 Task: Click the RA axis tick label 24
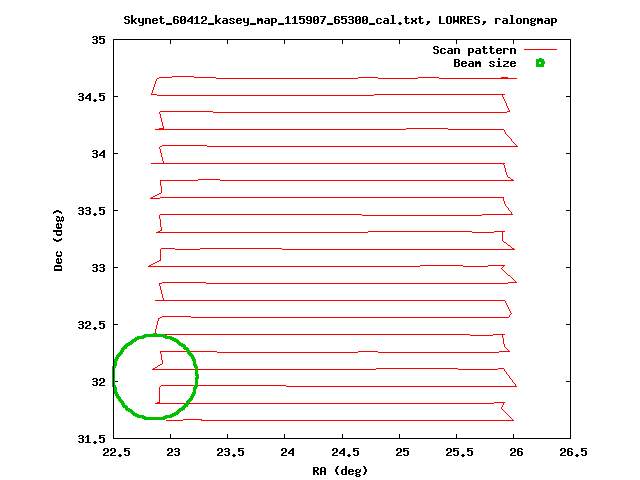pyautogui.click(x=287, y=452)
